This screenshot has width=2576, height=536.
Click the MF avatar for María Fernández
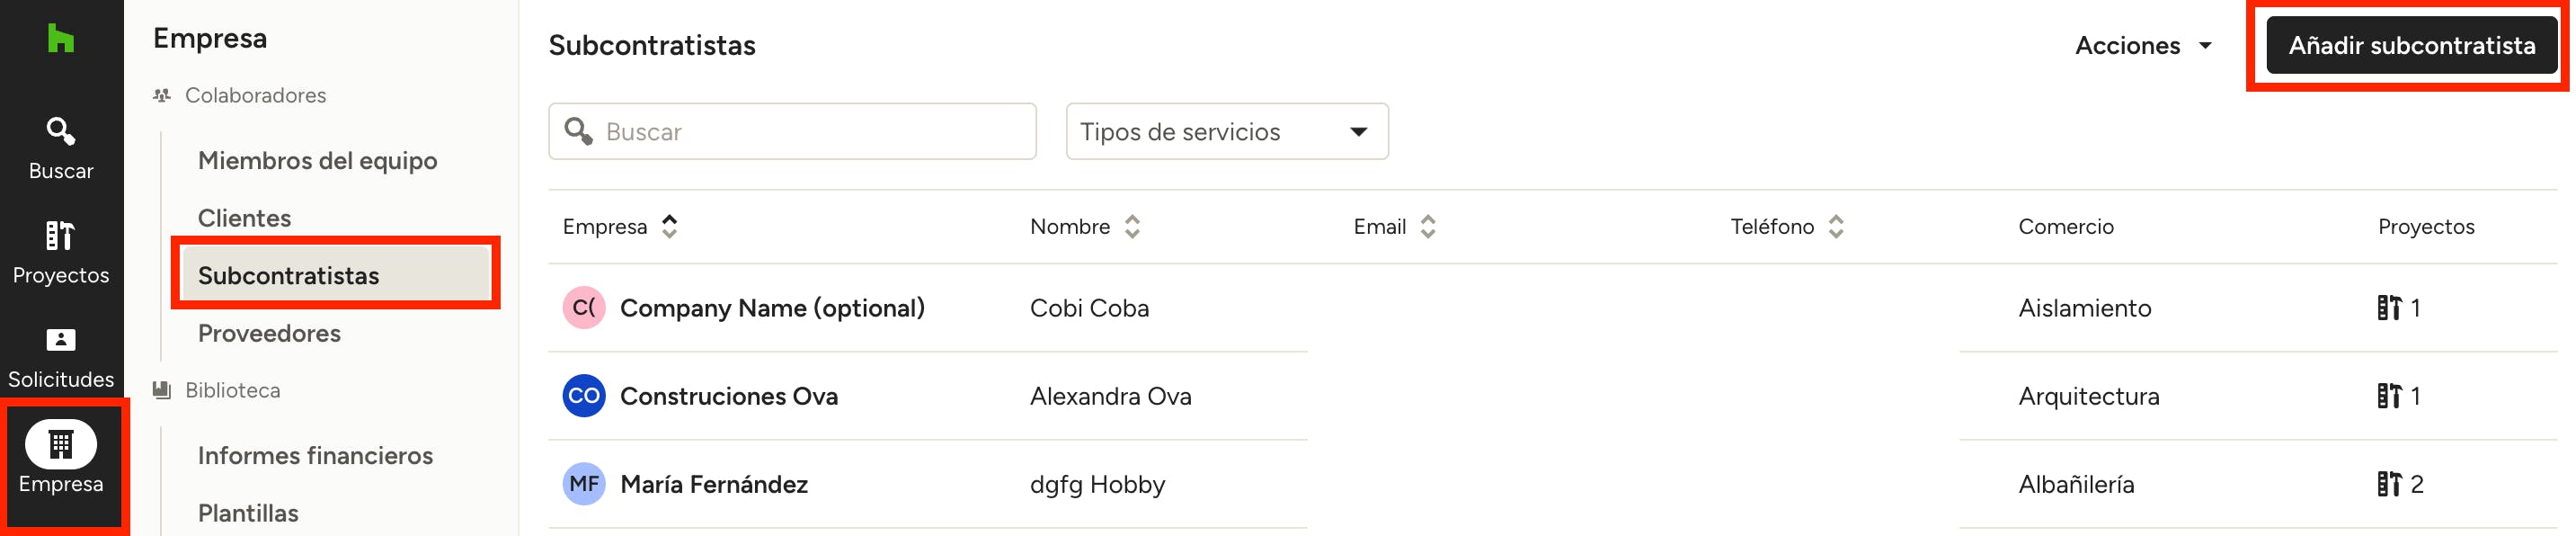tap(584, 484)
